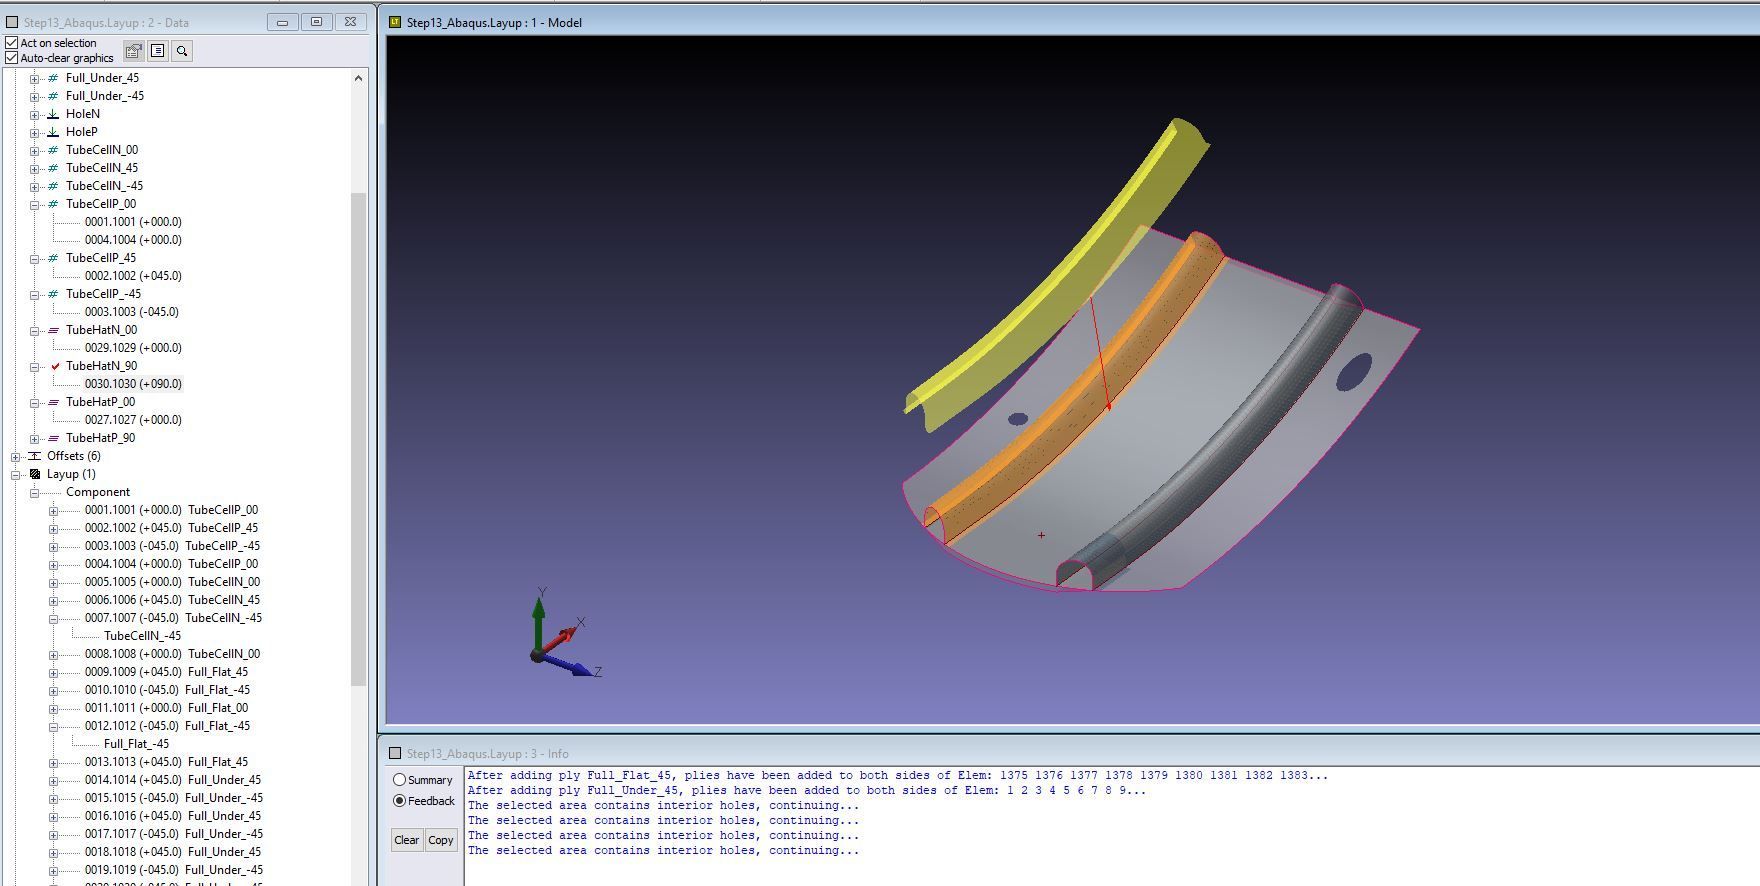Click the magnifier search icon
The width and height of the screenshot is (1760, 886).
tap(182, 51)
